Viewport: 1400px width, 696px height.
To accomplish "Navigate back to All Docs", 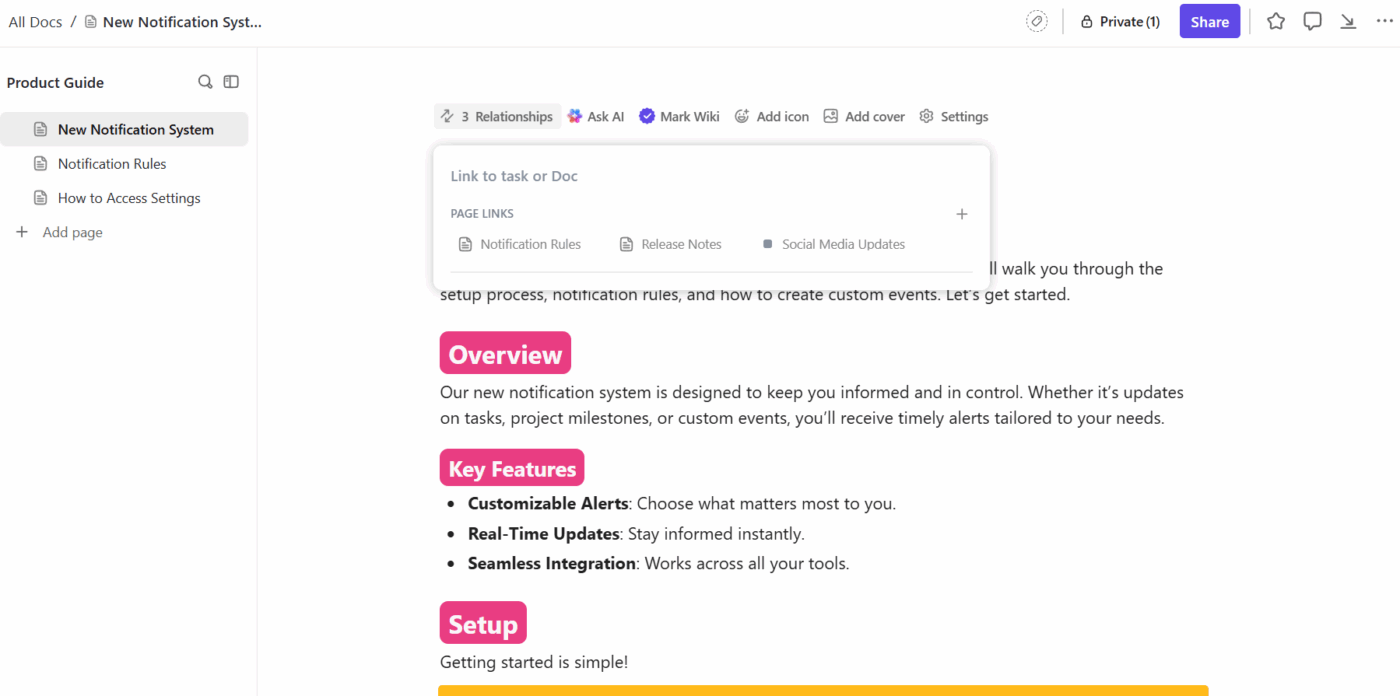I will (x=35, y=20).
